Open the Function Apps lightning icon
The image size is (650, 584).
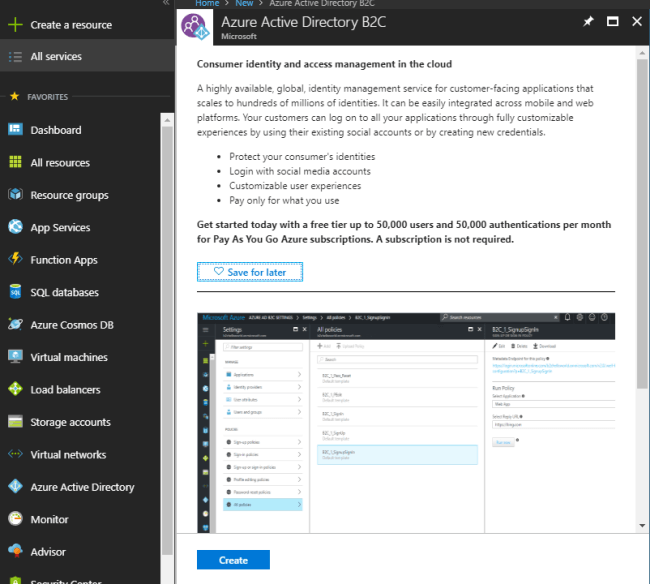(x=15, y=259)
